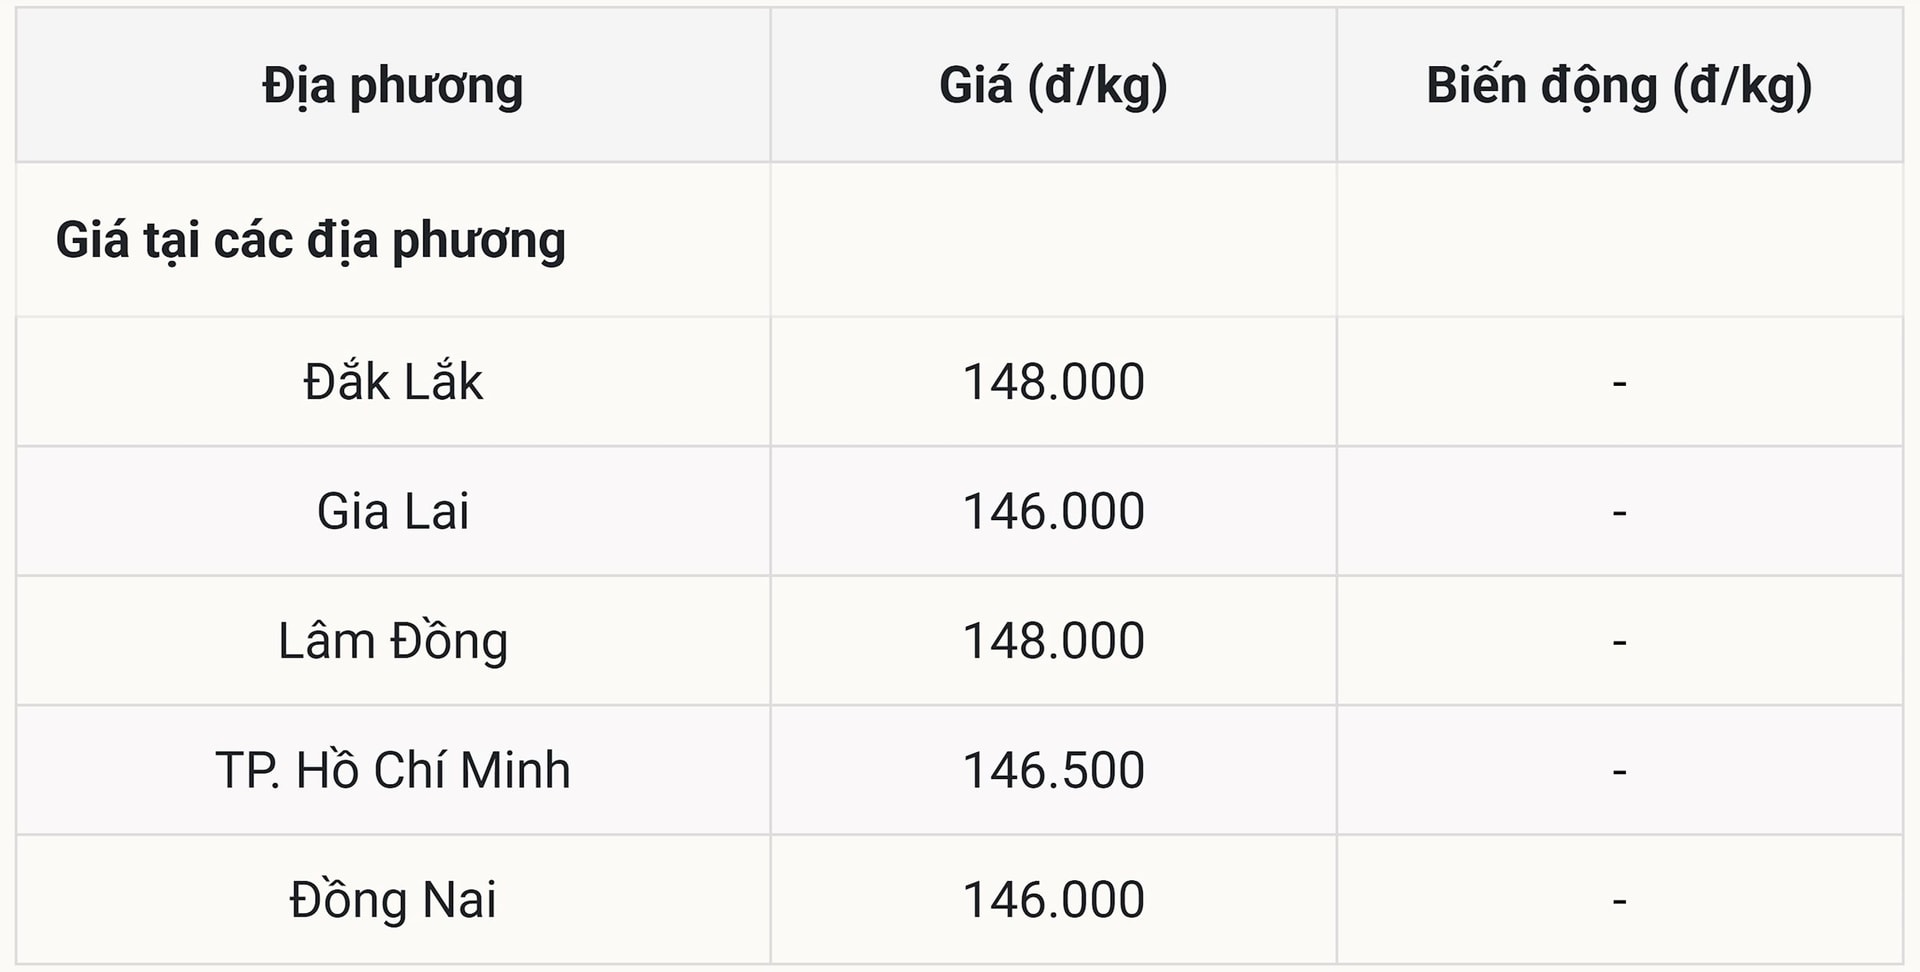Select the "Biến động (đ/kg)" column header
This screenshot has width=1920, height=972.
[1619, 86]
